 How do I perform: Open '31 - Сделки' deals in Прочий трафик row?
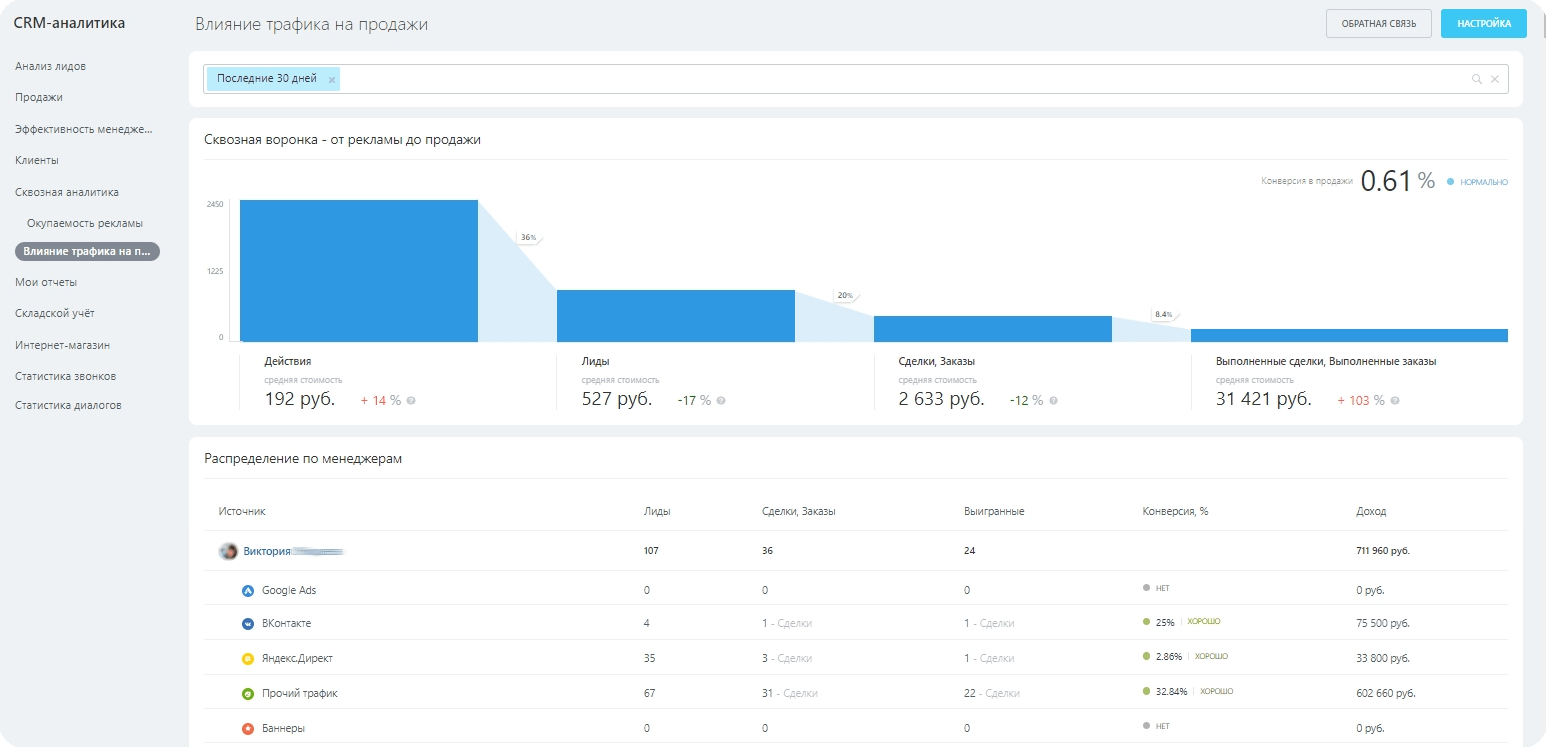pyautogui.click(x=789, y=693)
